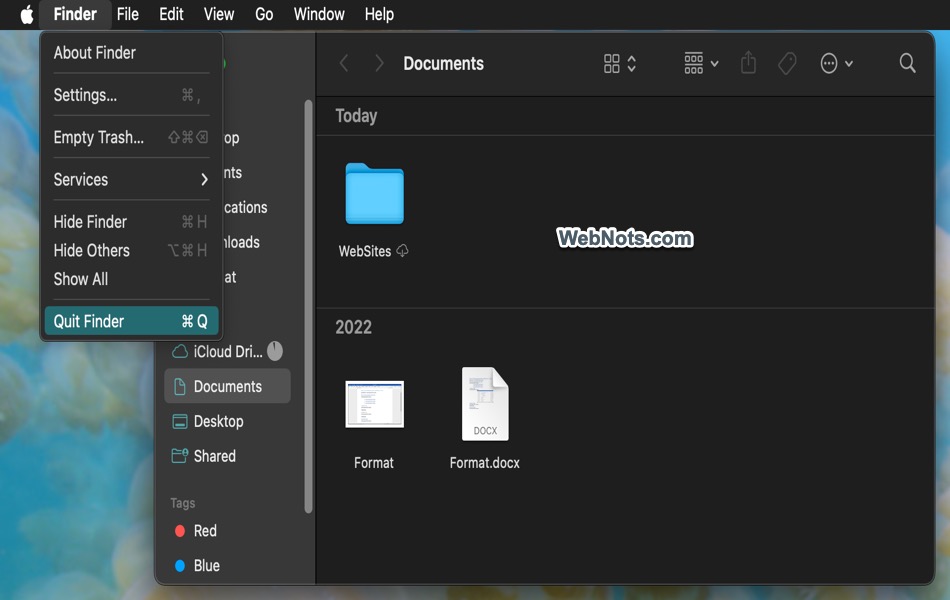Viewport: 950px width, 600px height.
Task: Click the Tags toolbar icon
Action: tap(787, 63)
